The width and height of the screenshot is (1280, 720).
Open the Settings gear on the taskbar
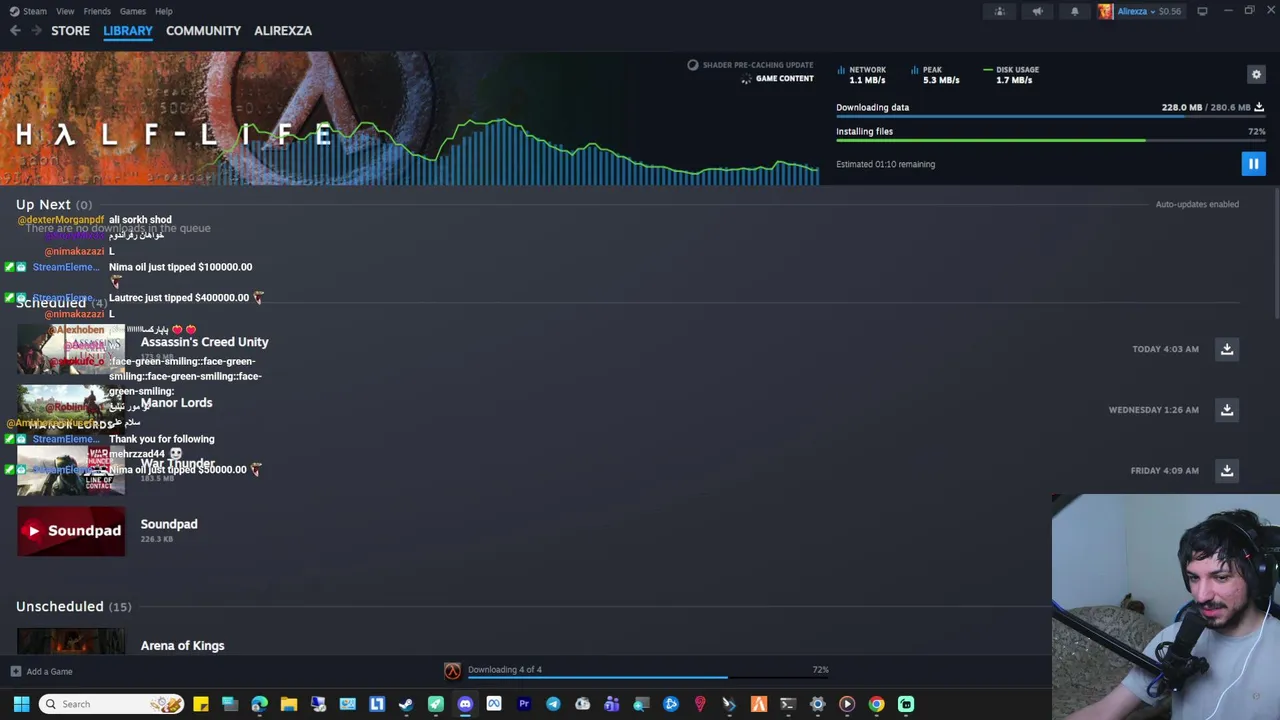(817, 704)
